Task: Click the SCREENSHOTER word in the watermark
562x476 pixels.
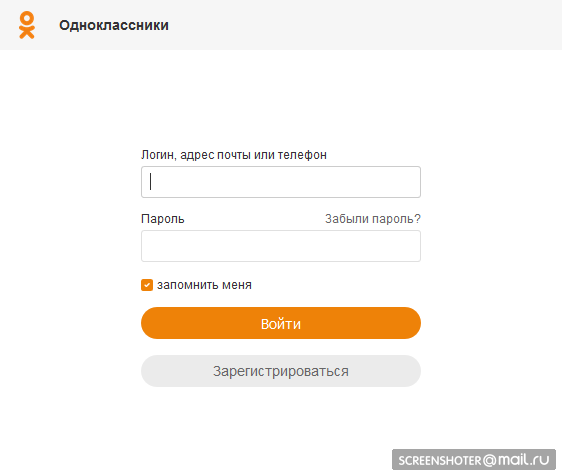Action: pos(440,461)
